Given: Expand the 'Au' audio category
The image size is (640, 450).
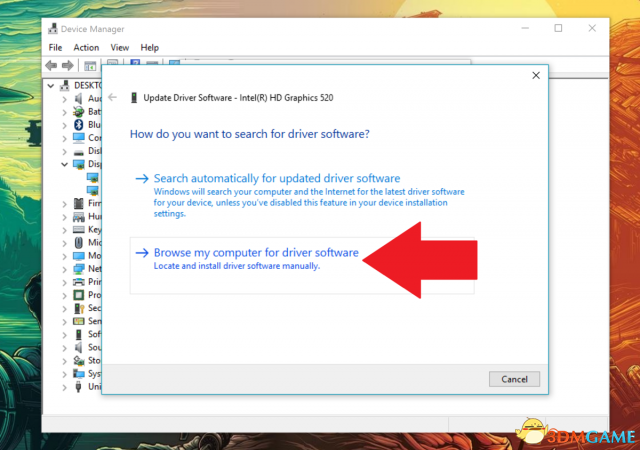Looking at the screenshot, I should pos(64,99).
